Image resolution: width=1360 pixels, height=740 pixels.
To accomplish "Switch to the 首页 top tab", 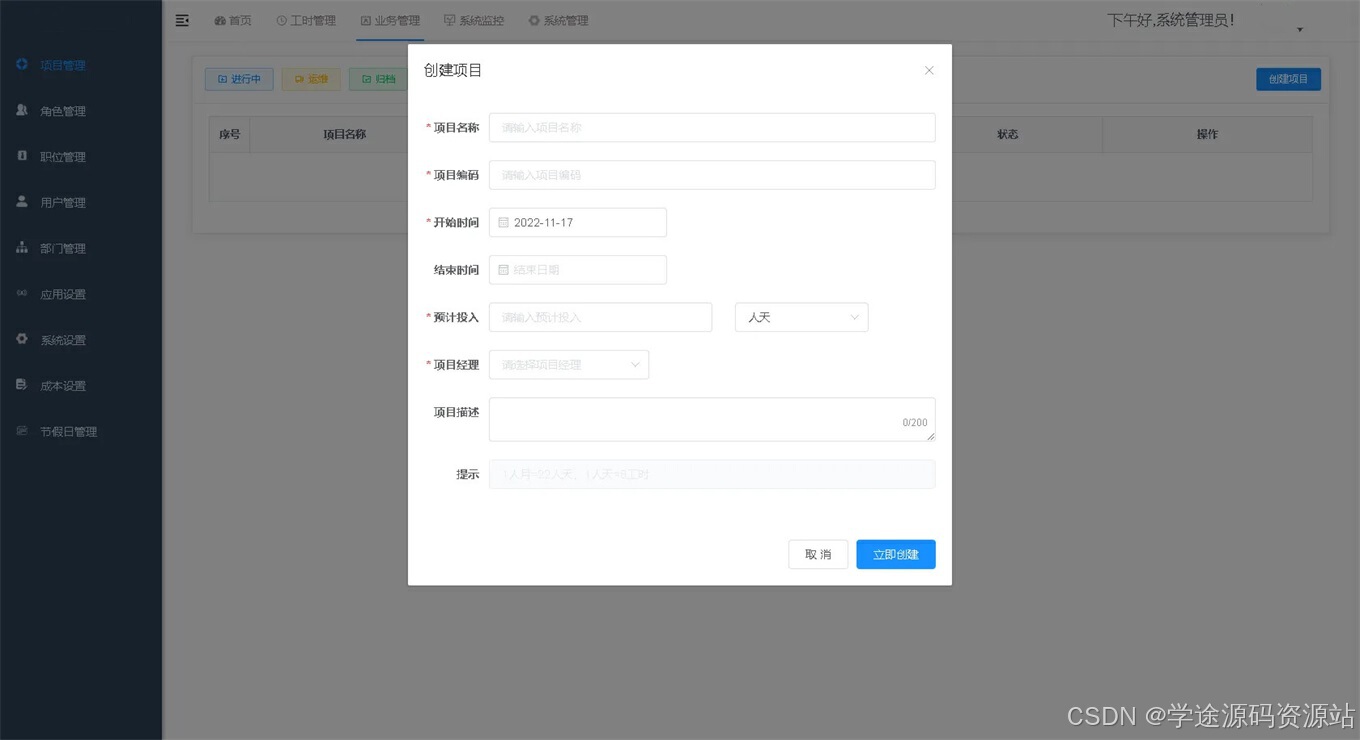I will click(233, 20).
